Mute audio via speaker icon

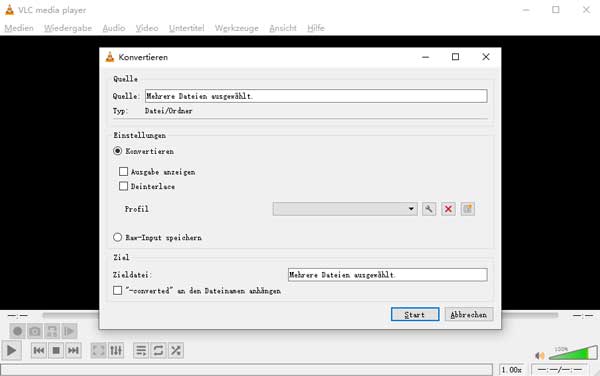pyautogui.click(x=540, y=356)
